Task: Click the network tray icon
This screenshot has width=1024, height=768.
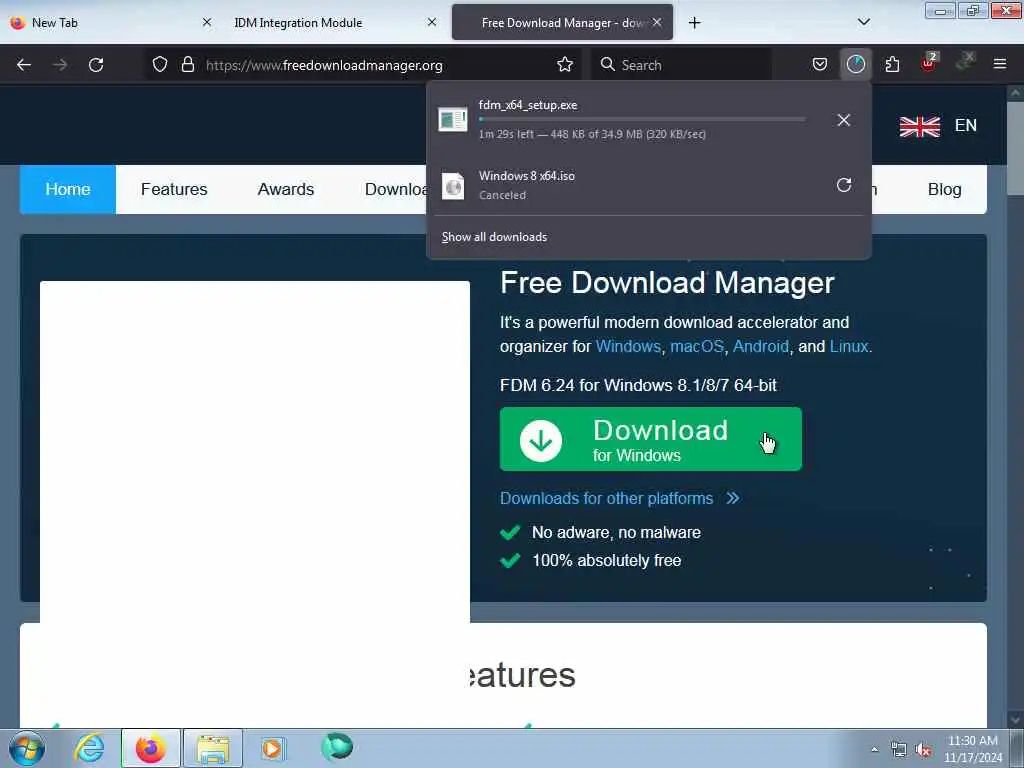Action: [899, 750]
